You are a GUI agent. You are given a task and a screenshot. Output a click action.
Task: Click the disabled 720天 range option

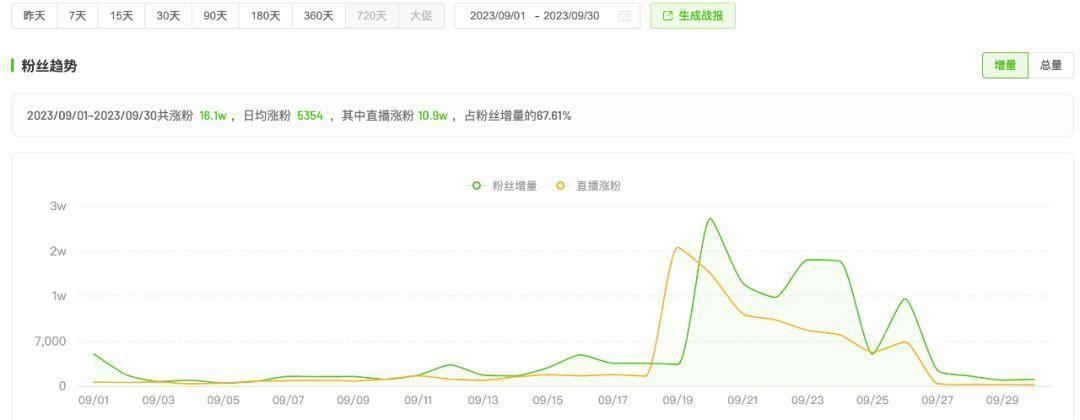coord(371,16)
